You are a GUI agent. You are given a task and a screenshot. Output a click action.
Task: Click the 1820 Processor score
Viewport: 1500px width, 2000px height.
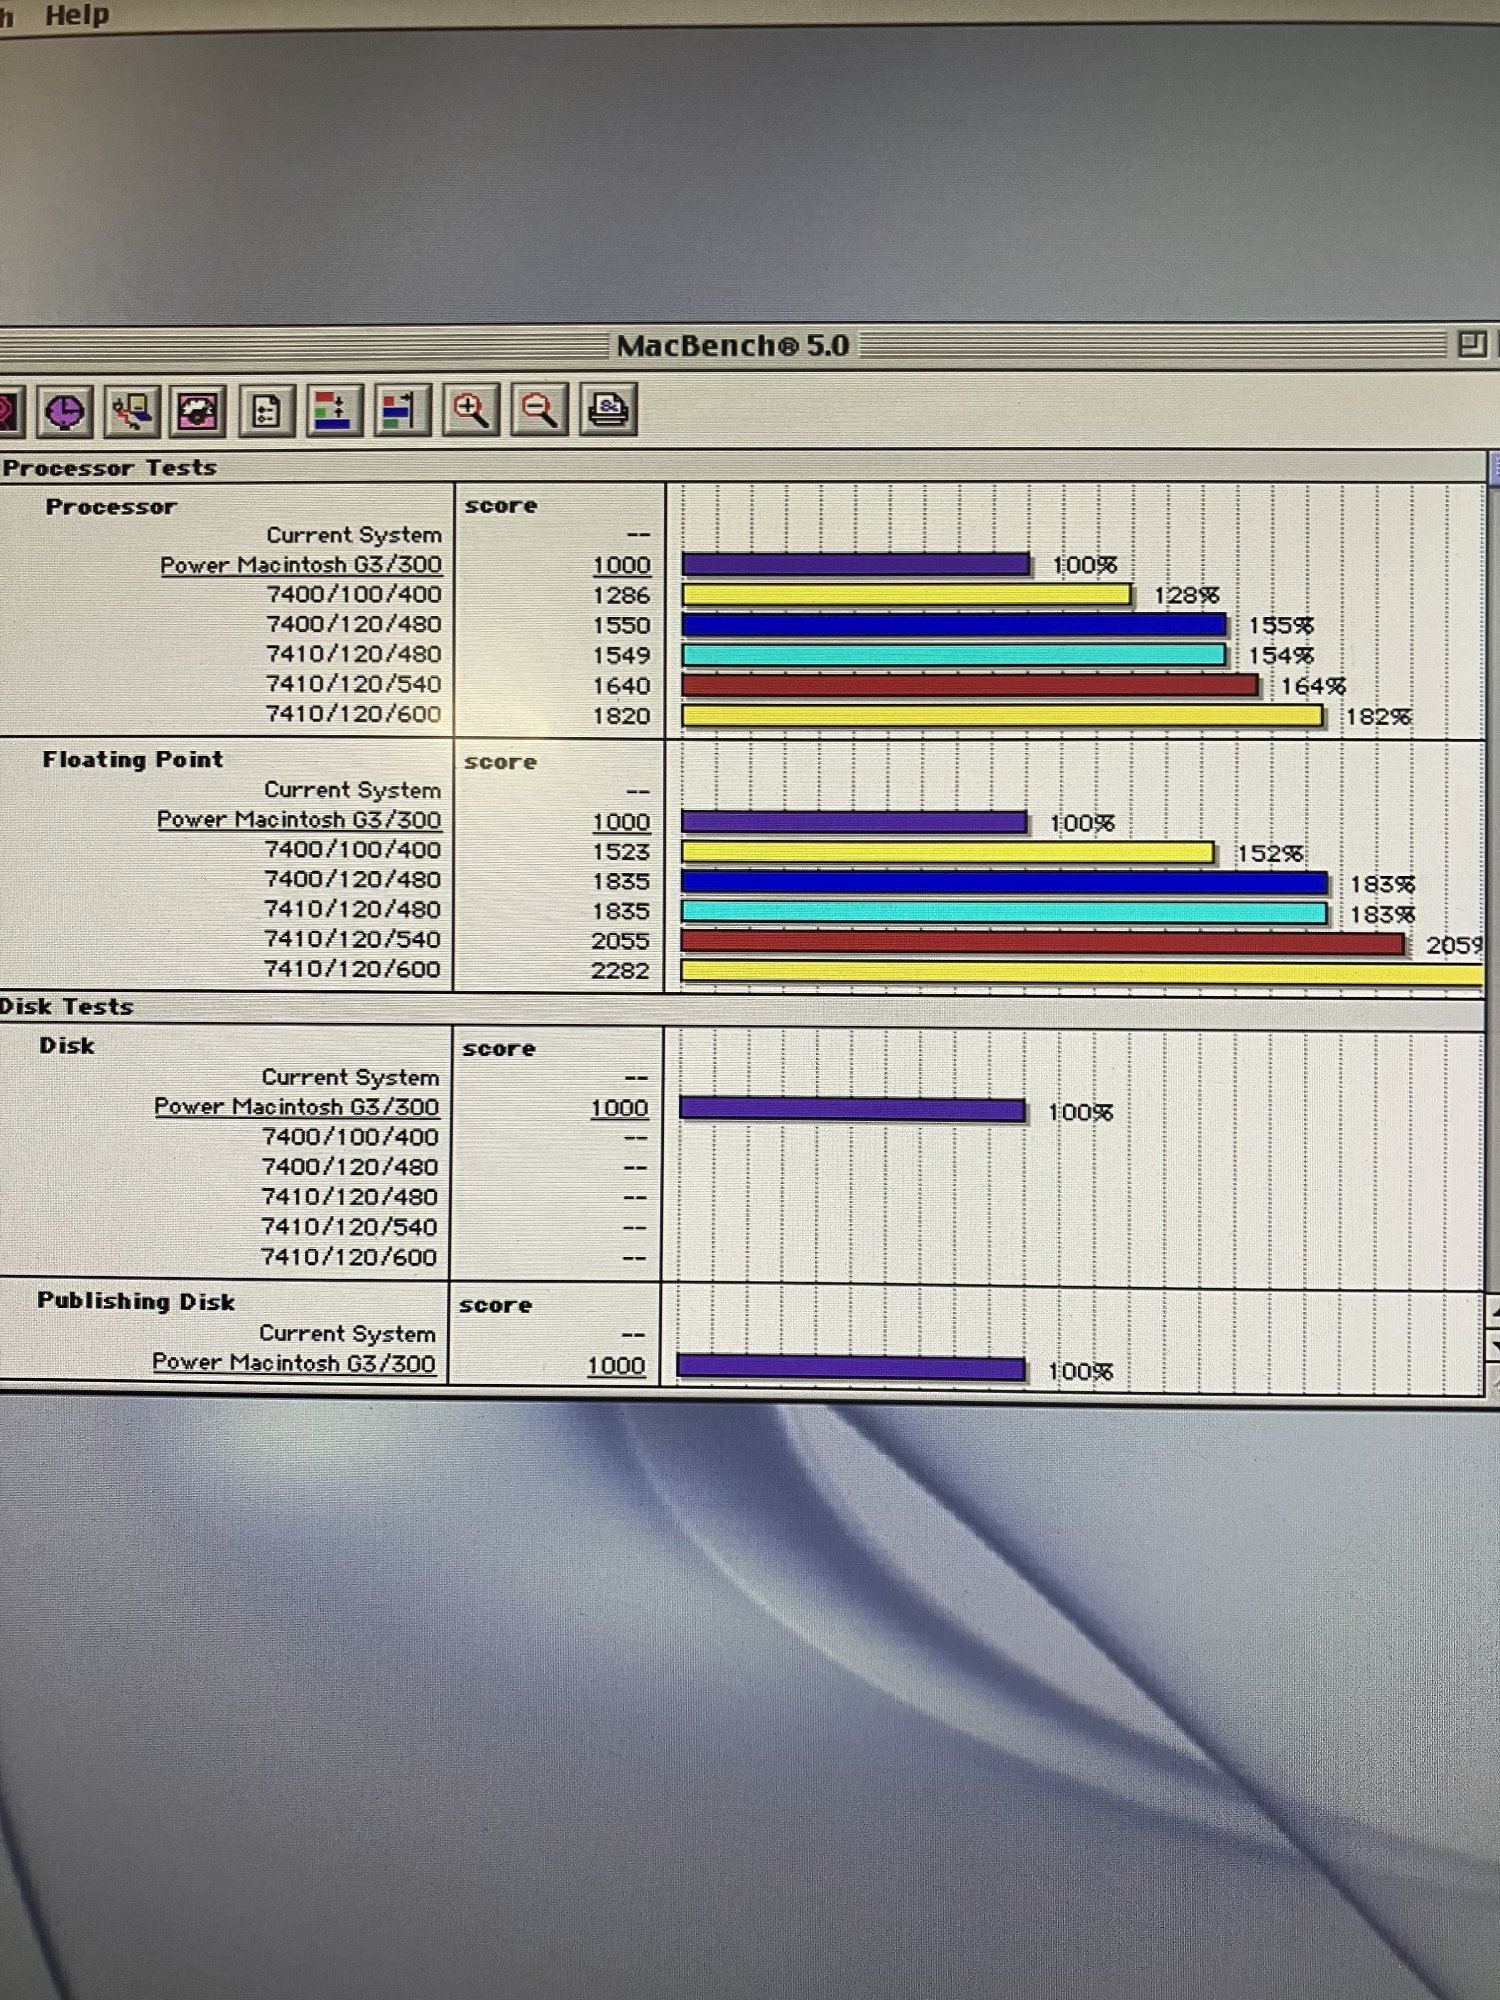(x=621, y=716)
